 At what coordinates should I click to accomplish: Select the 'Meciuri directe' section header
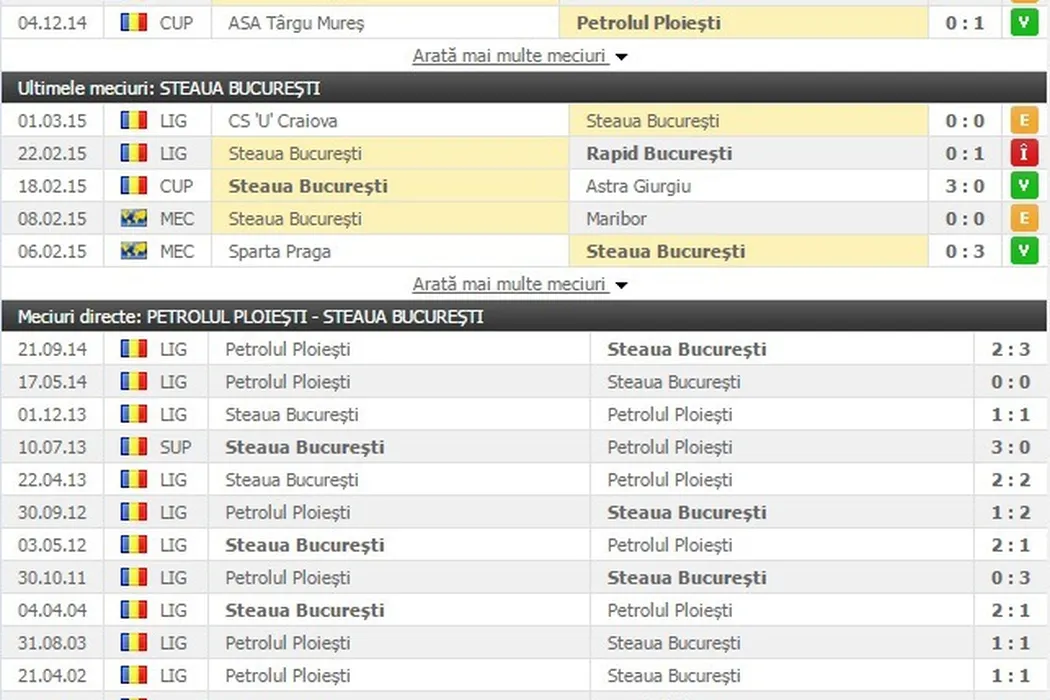click(x=250, y=316)
